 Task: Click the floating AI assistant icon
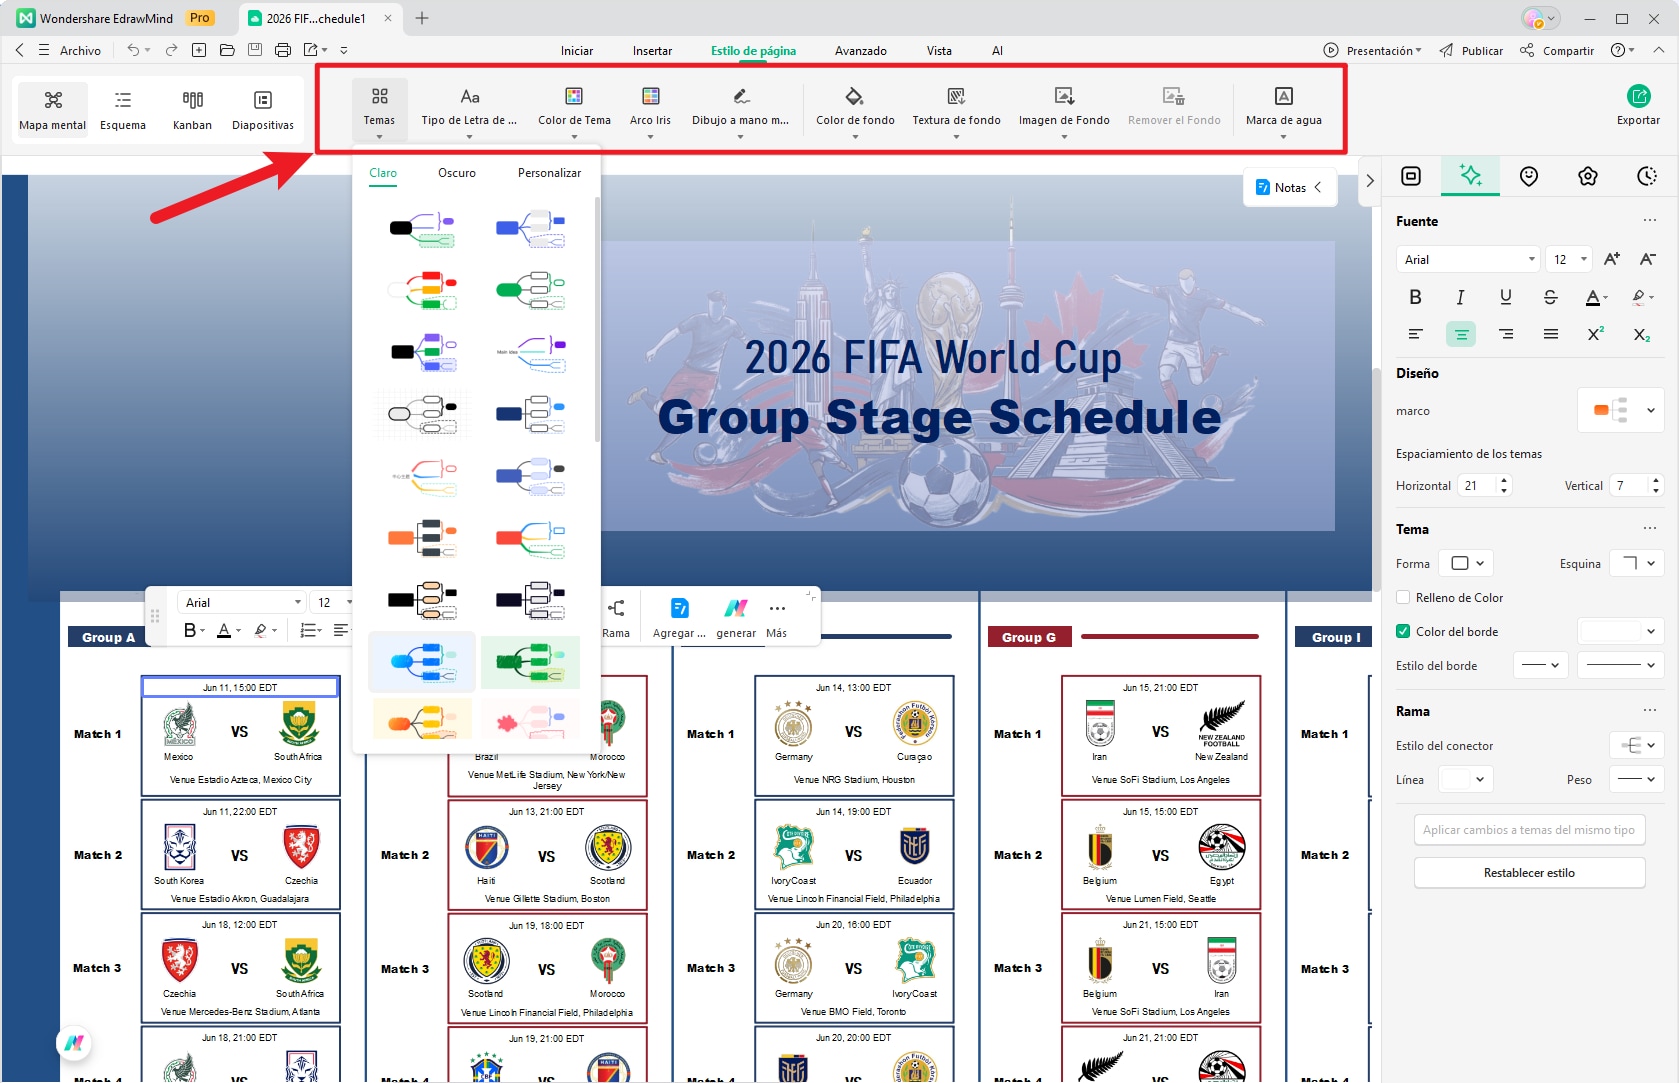click(74, 1044)
